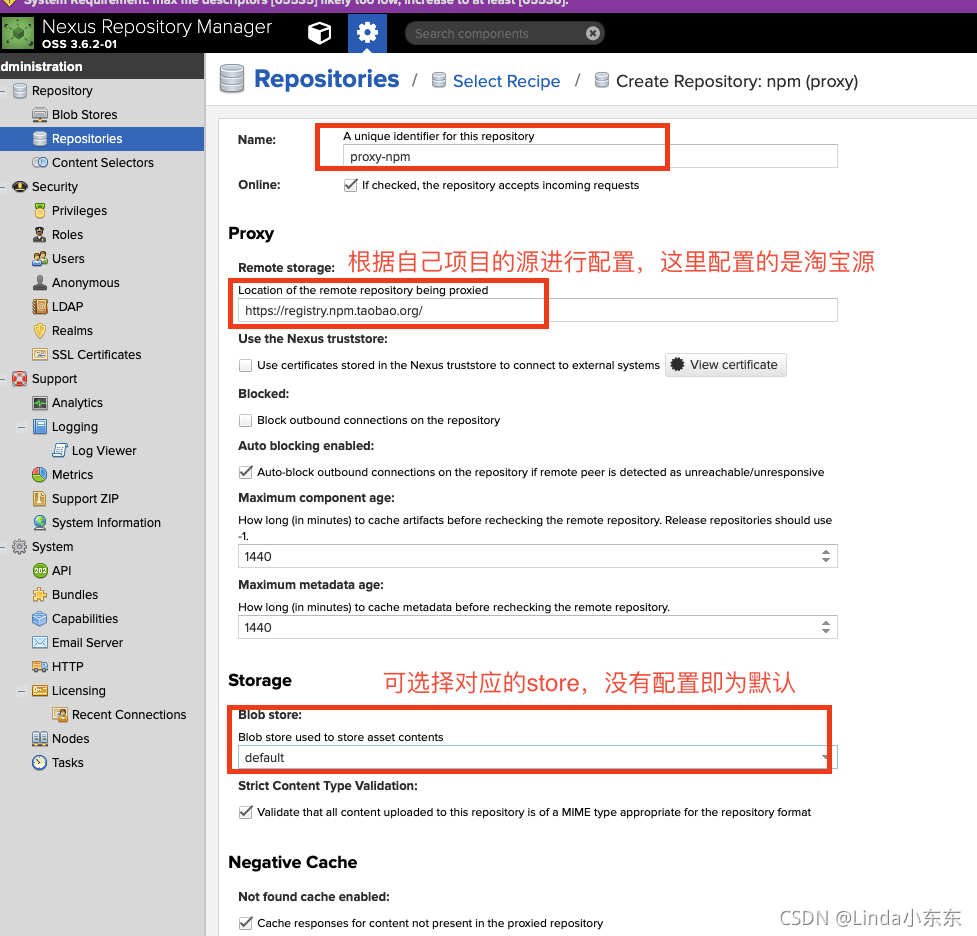Click the View certificate button
The image size is (977, 936).
(726, 365)
